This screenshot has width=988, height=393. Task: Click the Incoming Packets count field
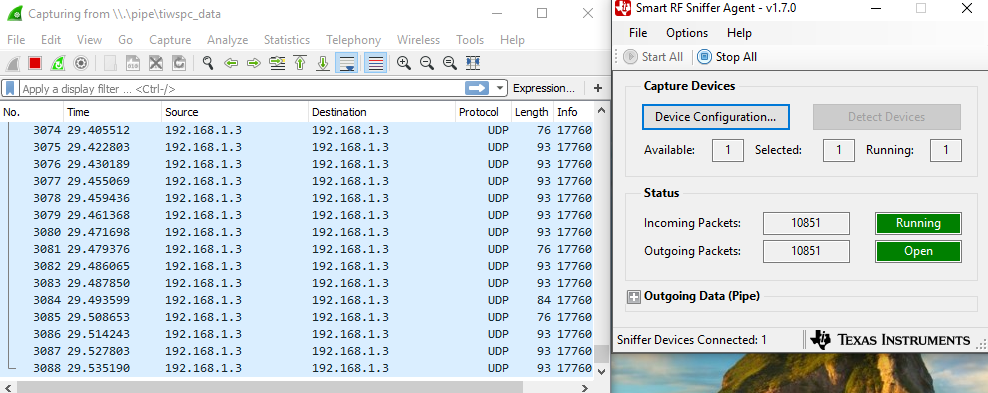(x=807, y=223)
